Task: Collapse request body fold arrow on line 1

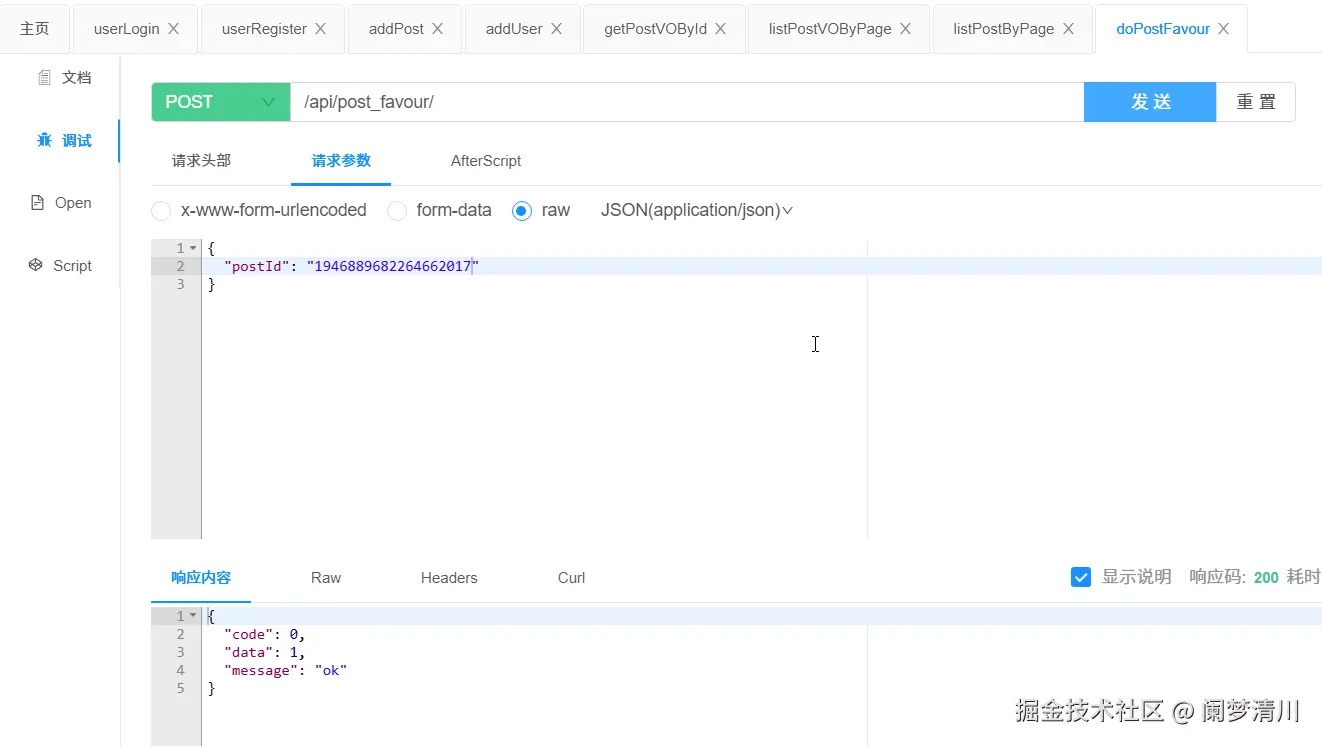Action: [193, 248]
